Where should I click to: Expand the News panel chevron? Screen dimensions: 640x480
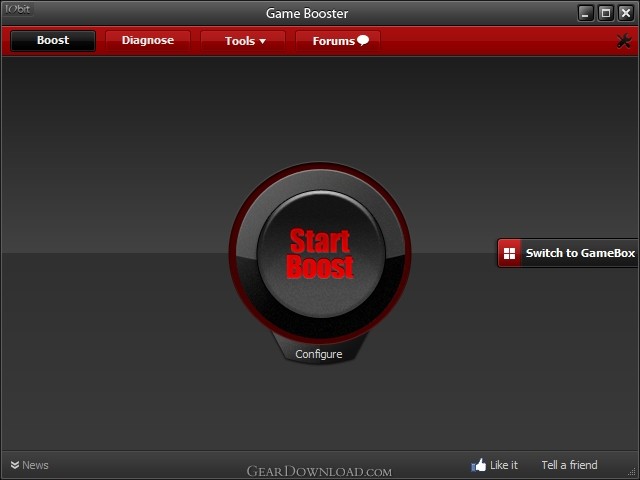[x=15, y=465]
